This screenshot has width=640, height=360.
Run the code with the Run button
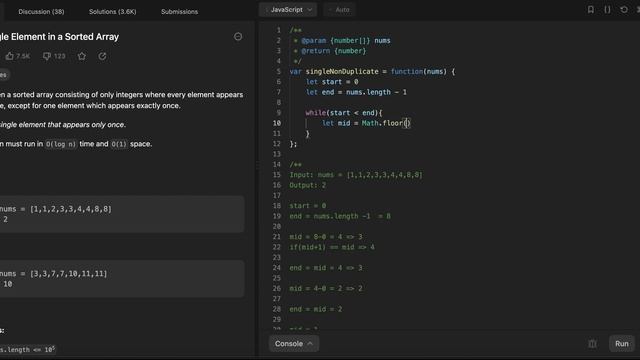point(622,344)
